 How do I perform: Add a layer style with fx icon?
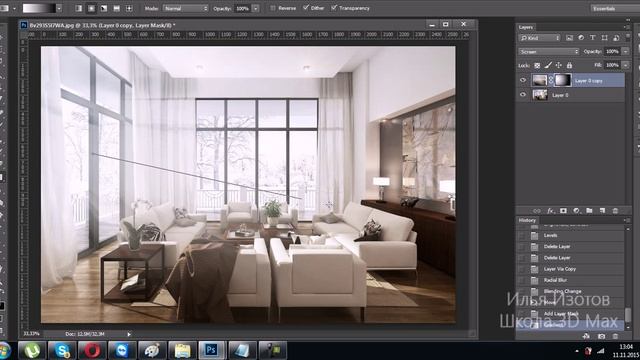coord(551,211)
